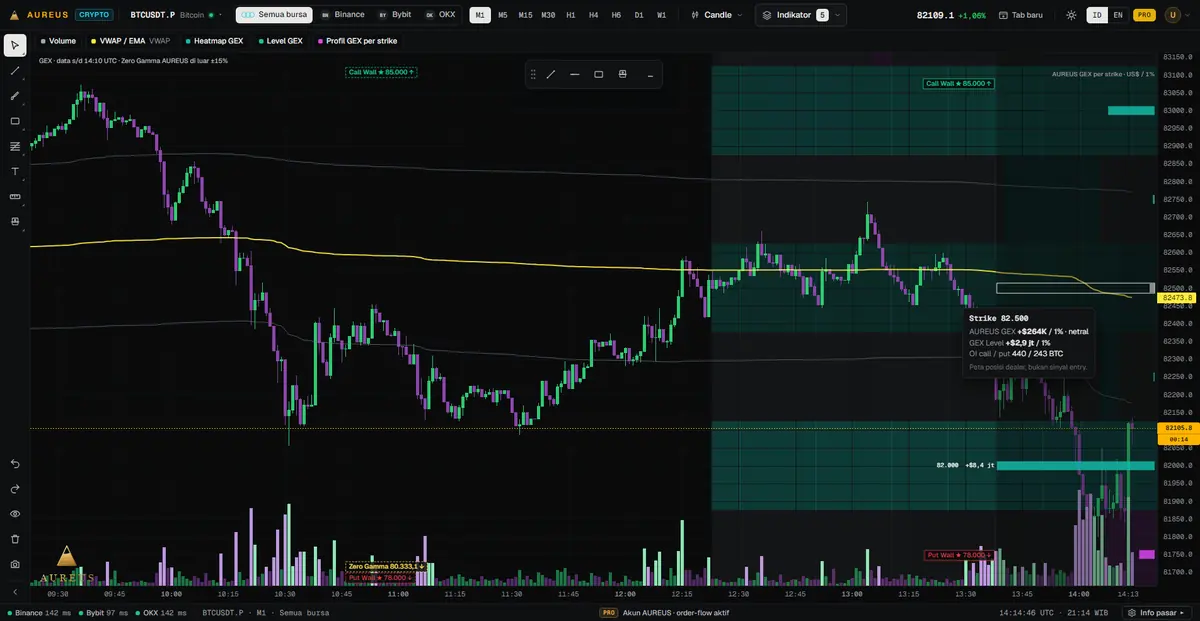
Task: Filter to OKX exchange
Action: 440,15
